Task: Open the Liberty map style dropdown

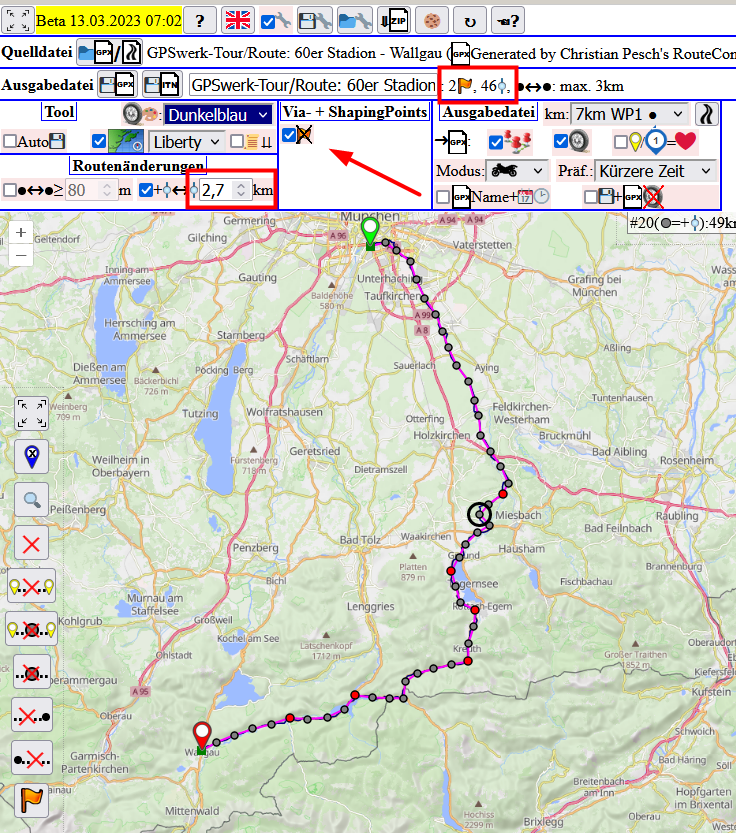Action: coord(185,142)
